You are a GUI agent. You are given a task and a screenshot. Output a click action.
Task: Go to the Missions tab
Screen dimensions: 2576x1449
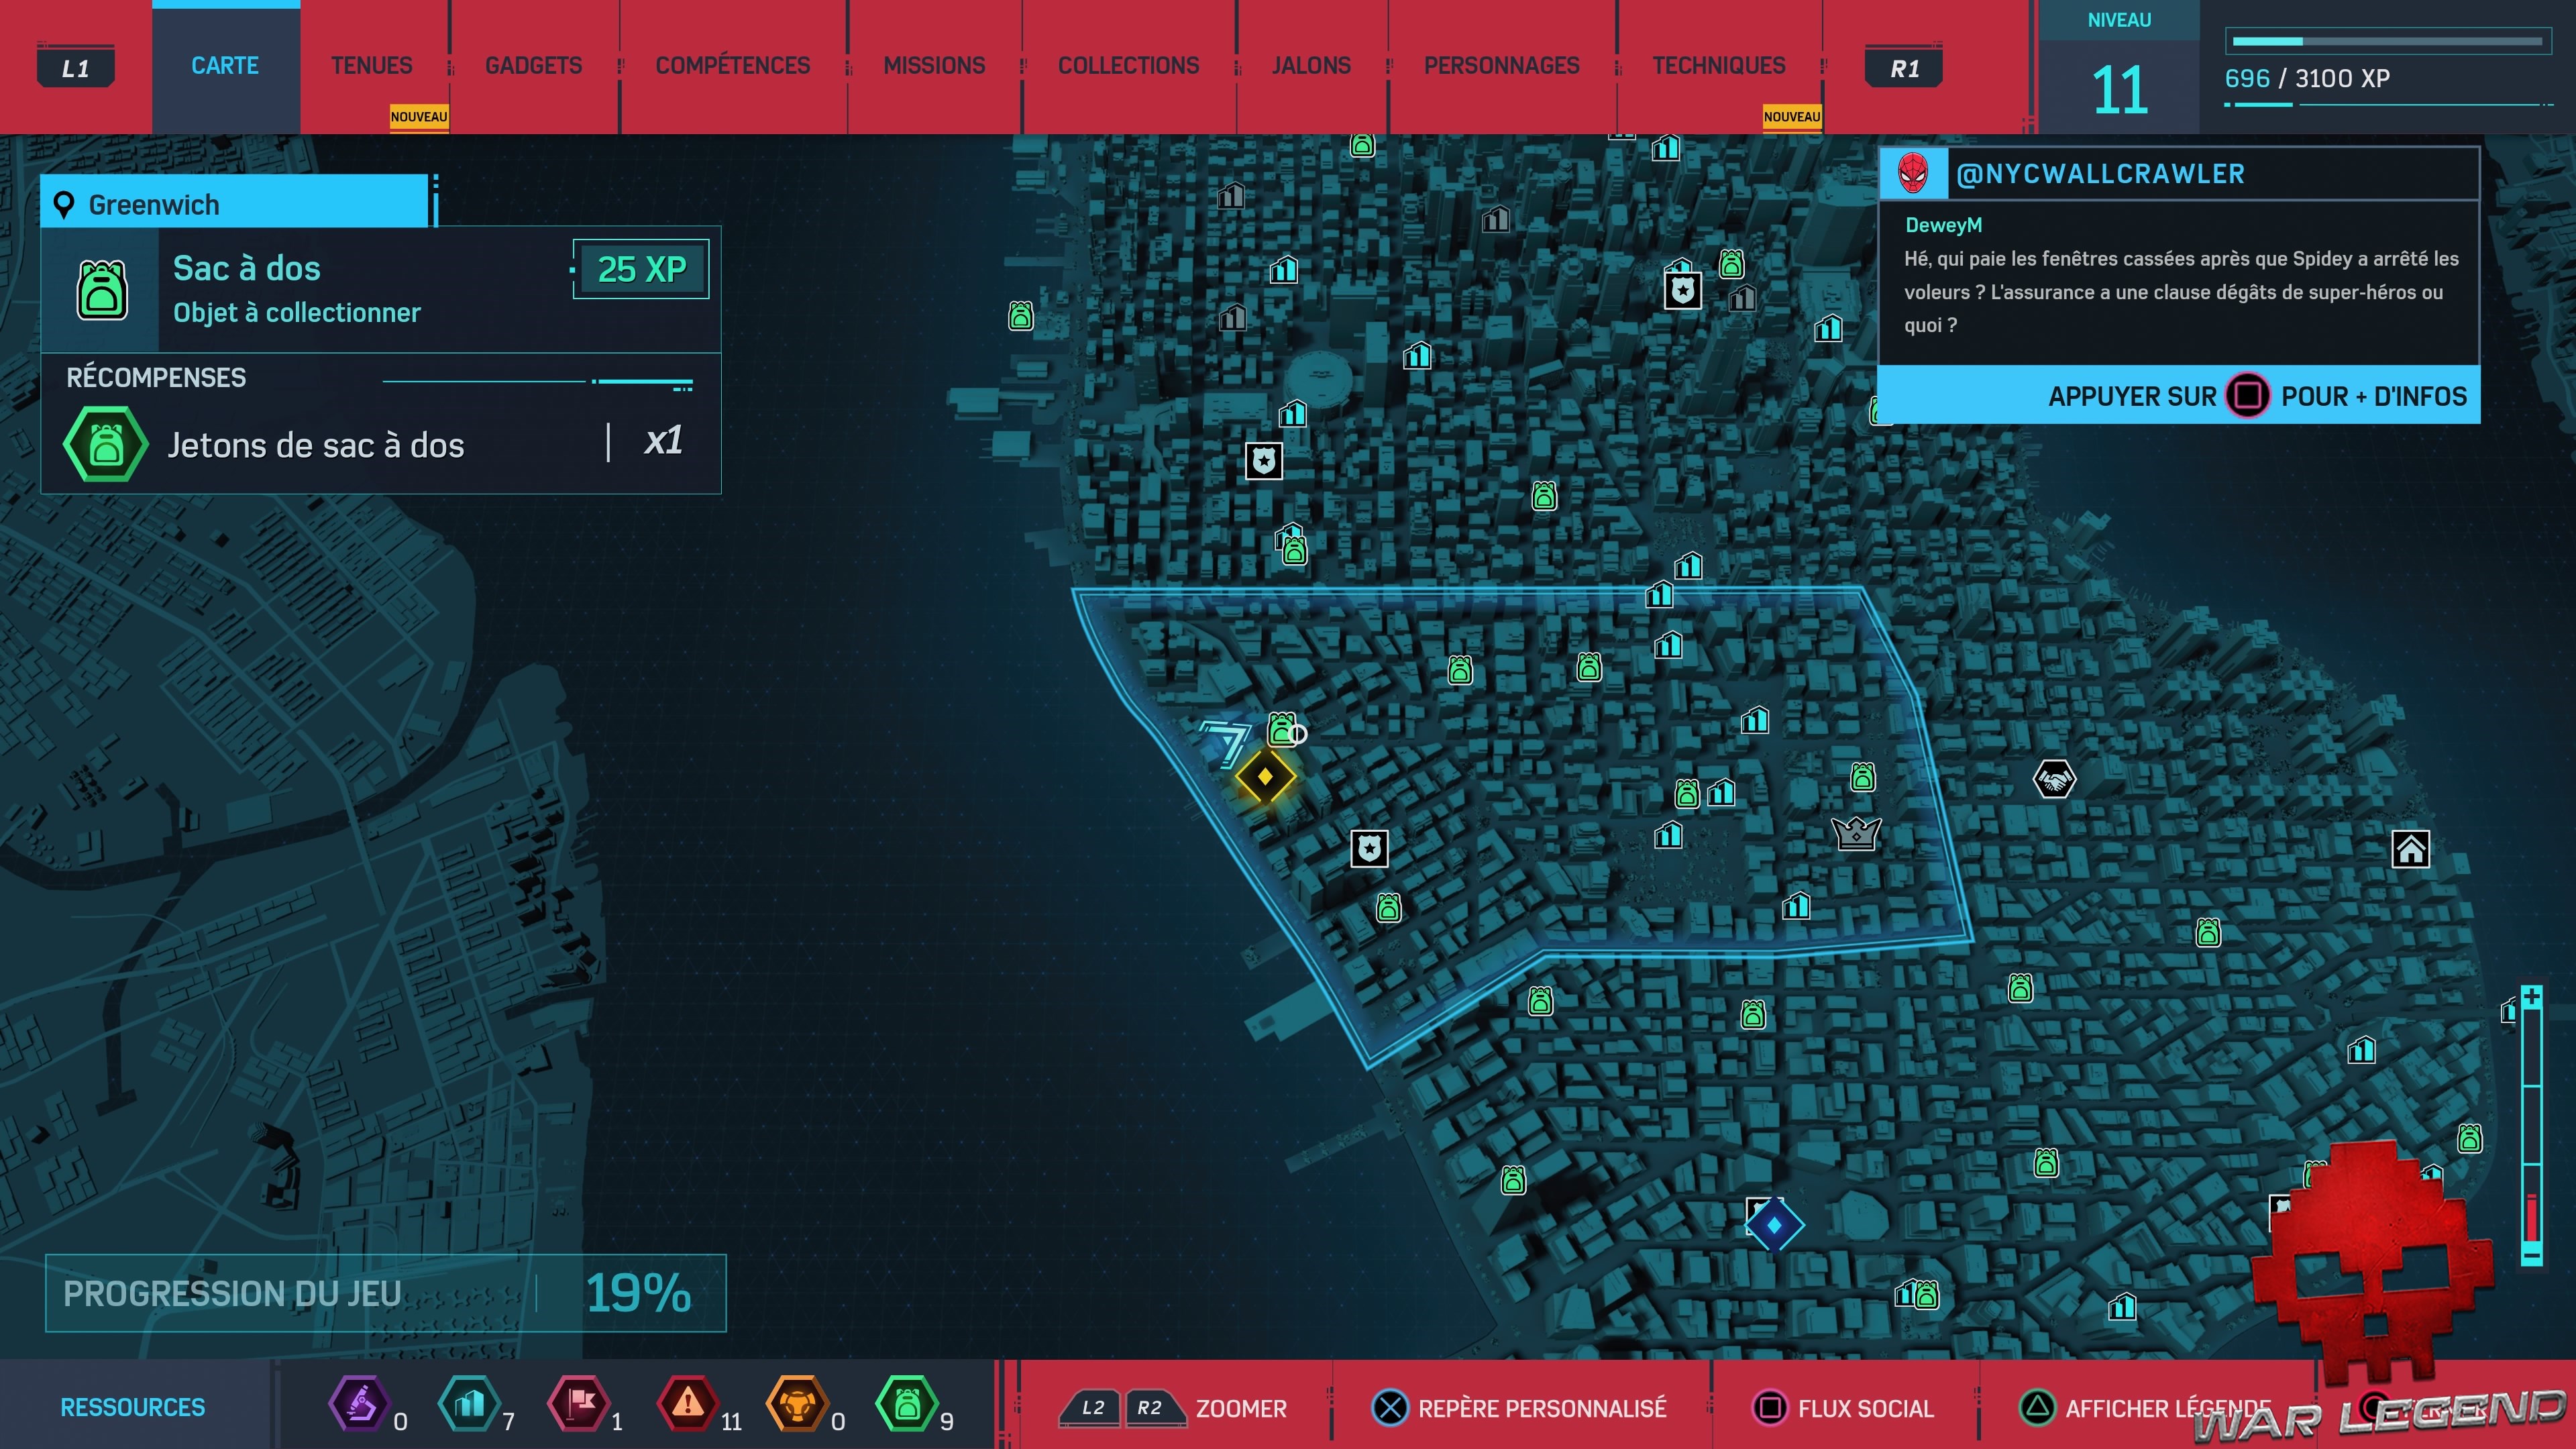click(x=934, y=66)
